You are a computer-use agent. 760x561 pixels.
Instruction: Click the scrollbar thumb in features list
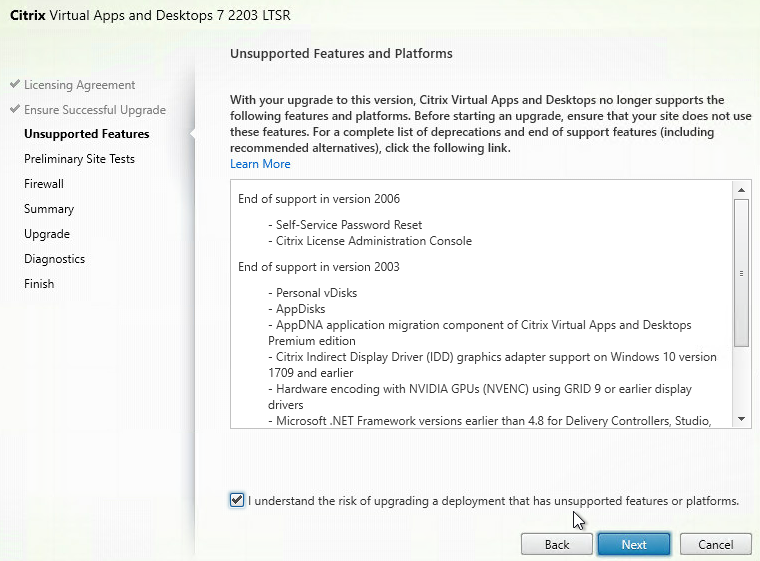(x=741, y=273)
